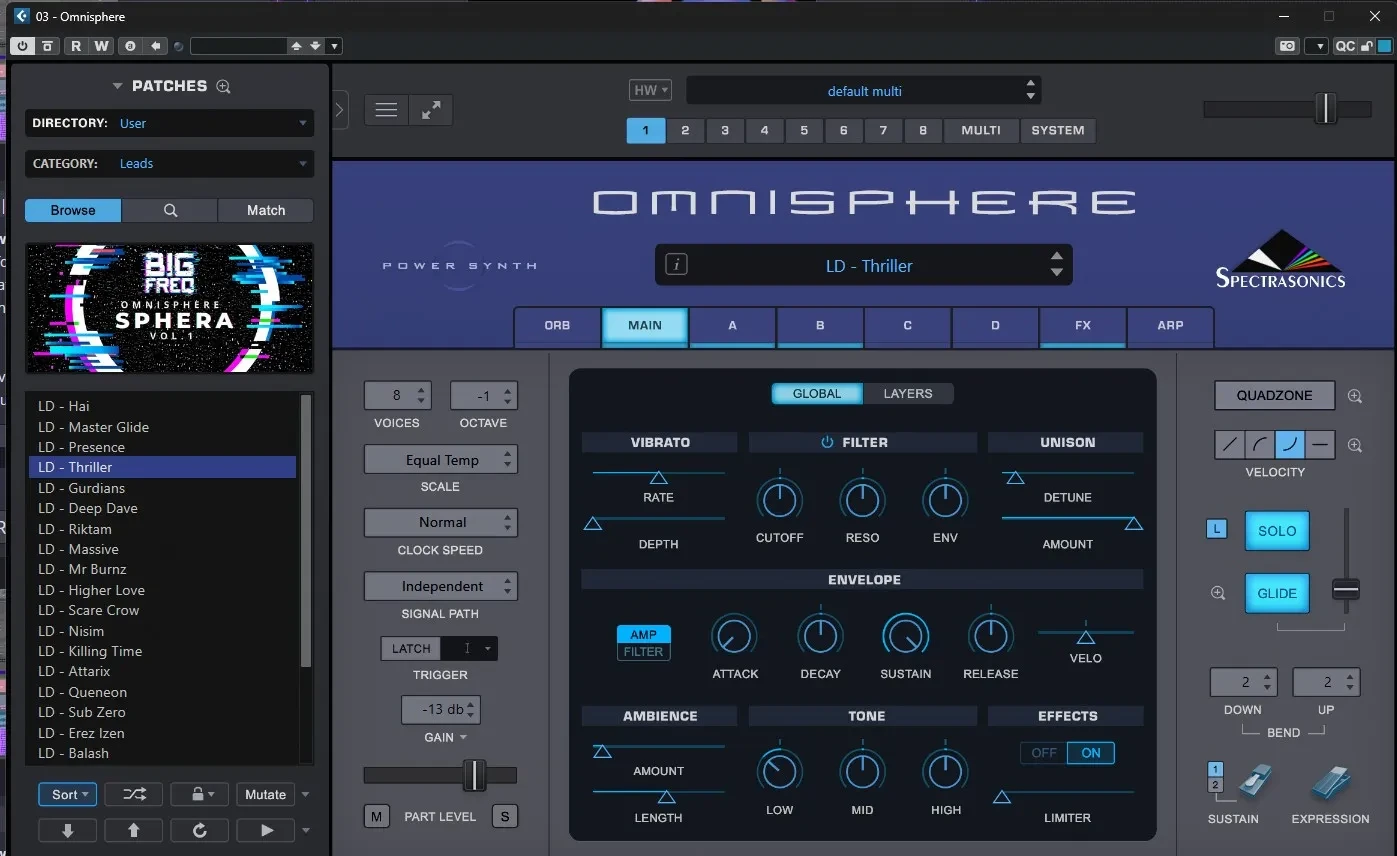
Task: Click the plugin power/activate icon
Action: 22,46
